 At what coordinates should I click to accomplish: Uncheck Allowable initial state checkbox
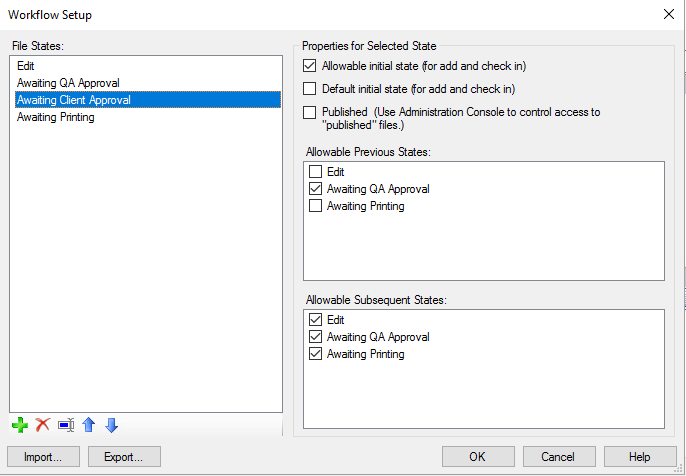click(x=309, y=66)
